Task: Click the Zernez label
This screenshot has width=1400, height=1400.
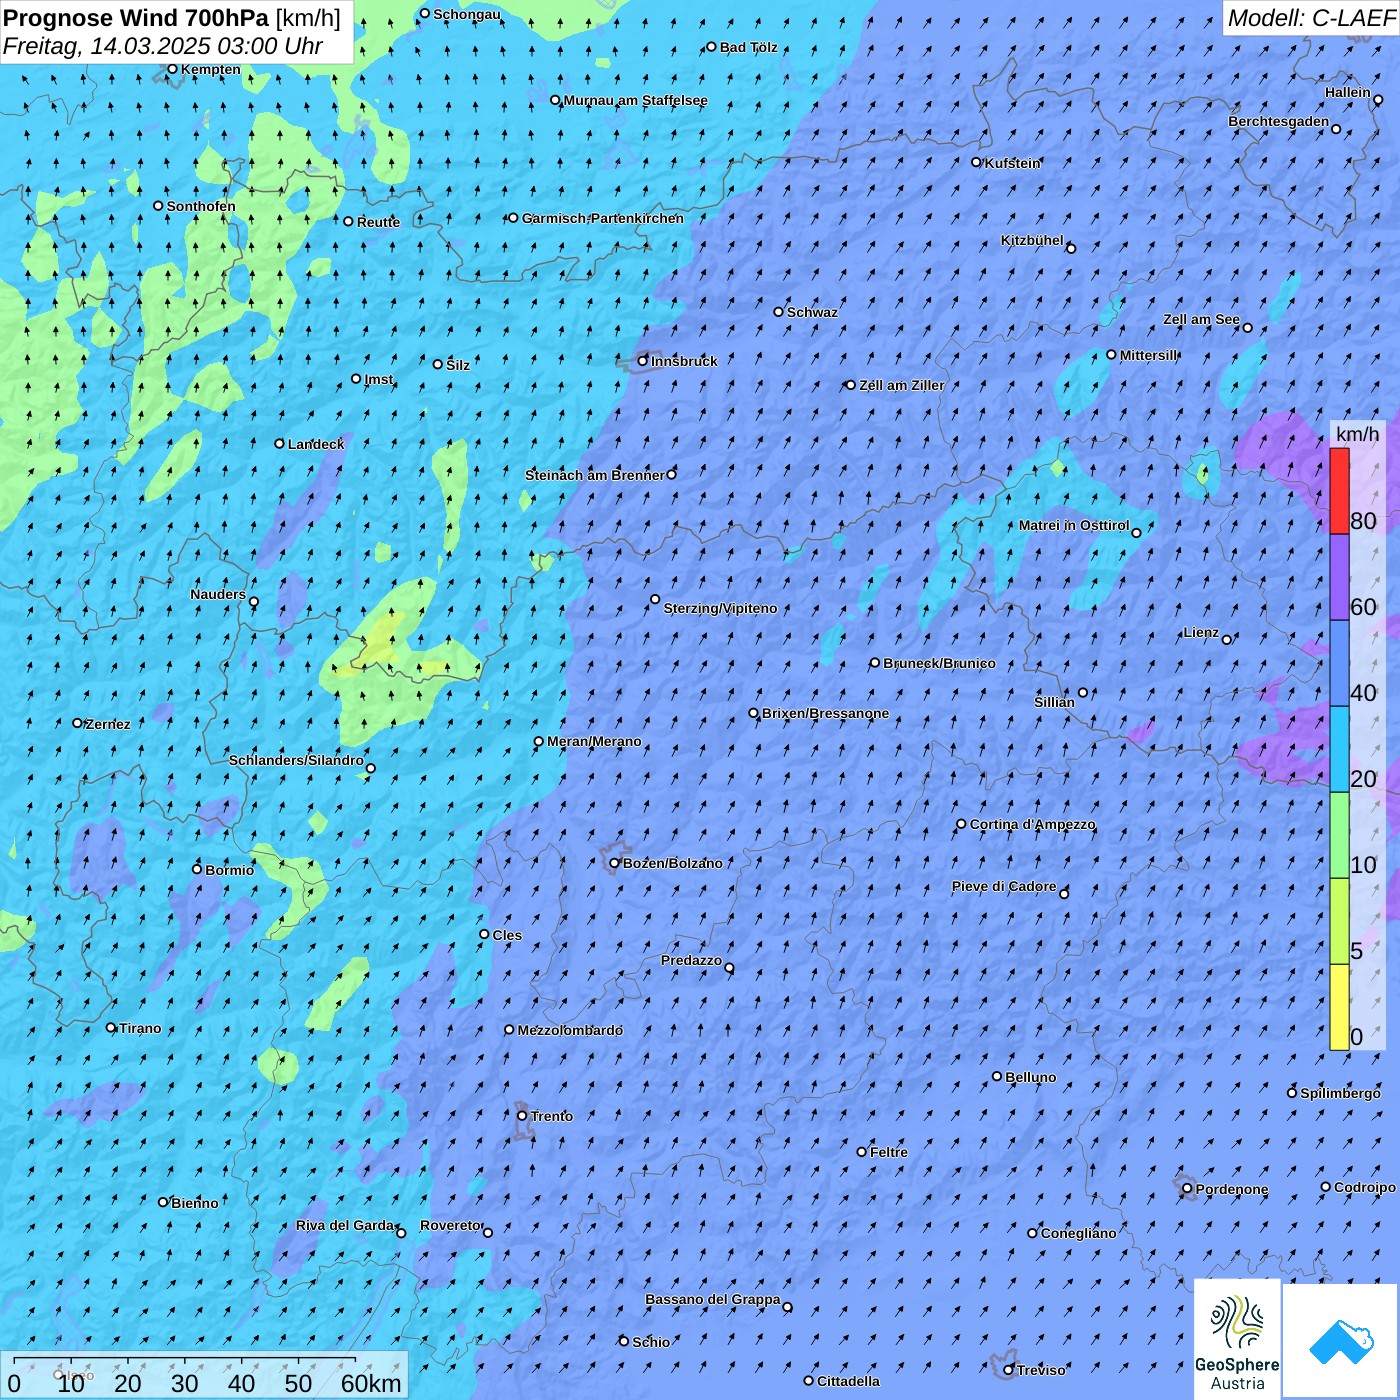Action: coord(108,724)
